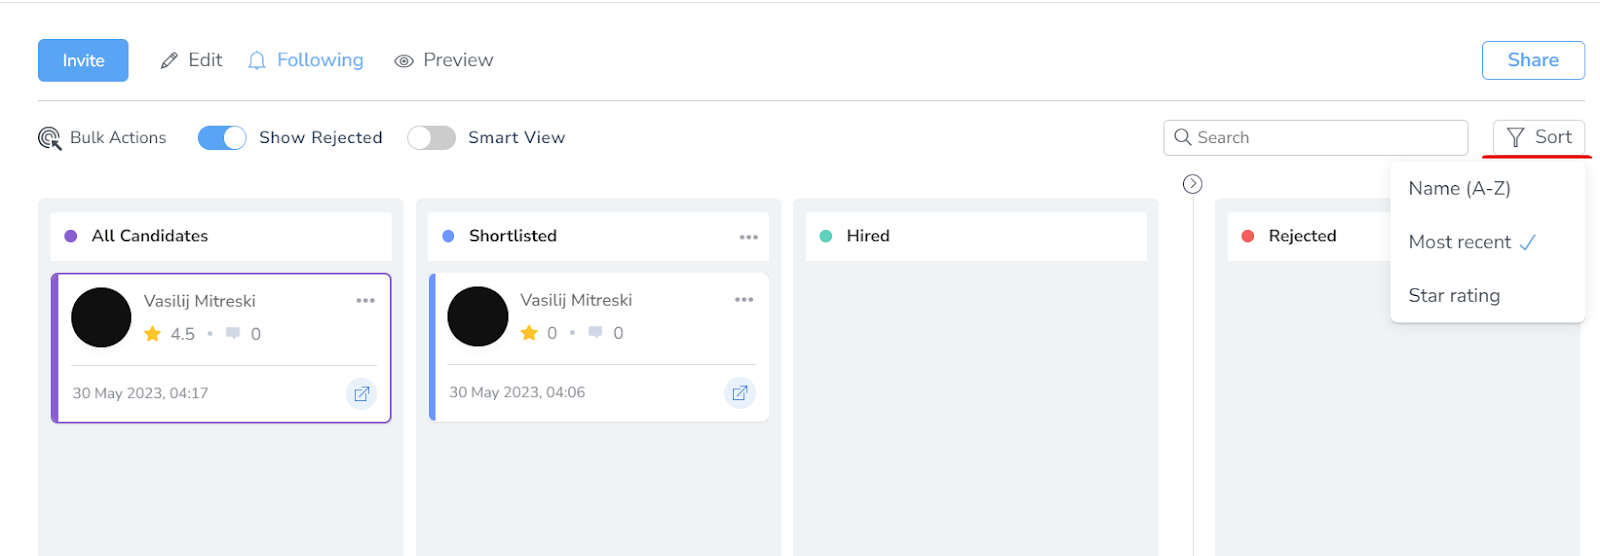Click star rating icon showing 4.5
This screenshot has height=556, width=1600.
click(153, 334)
